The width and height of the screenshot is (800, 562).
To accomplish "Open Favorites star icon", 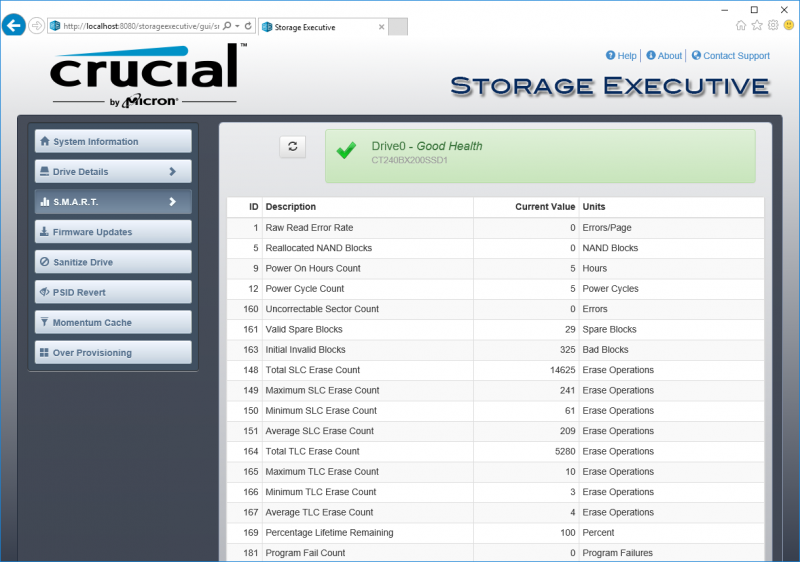I will click(757, 25).
